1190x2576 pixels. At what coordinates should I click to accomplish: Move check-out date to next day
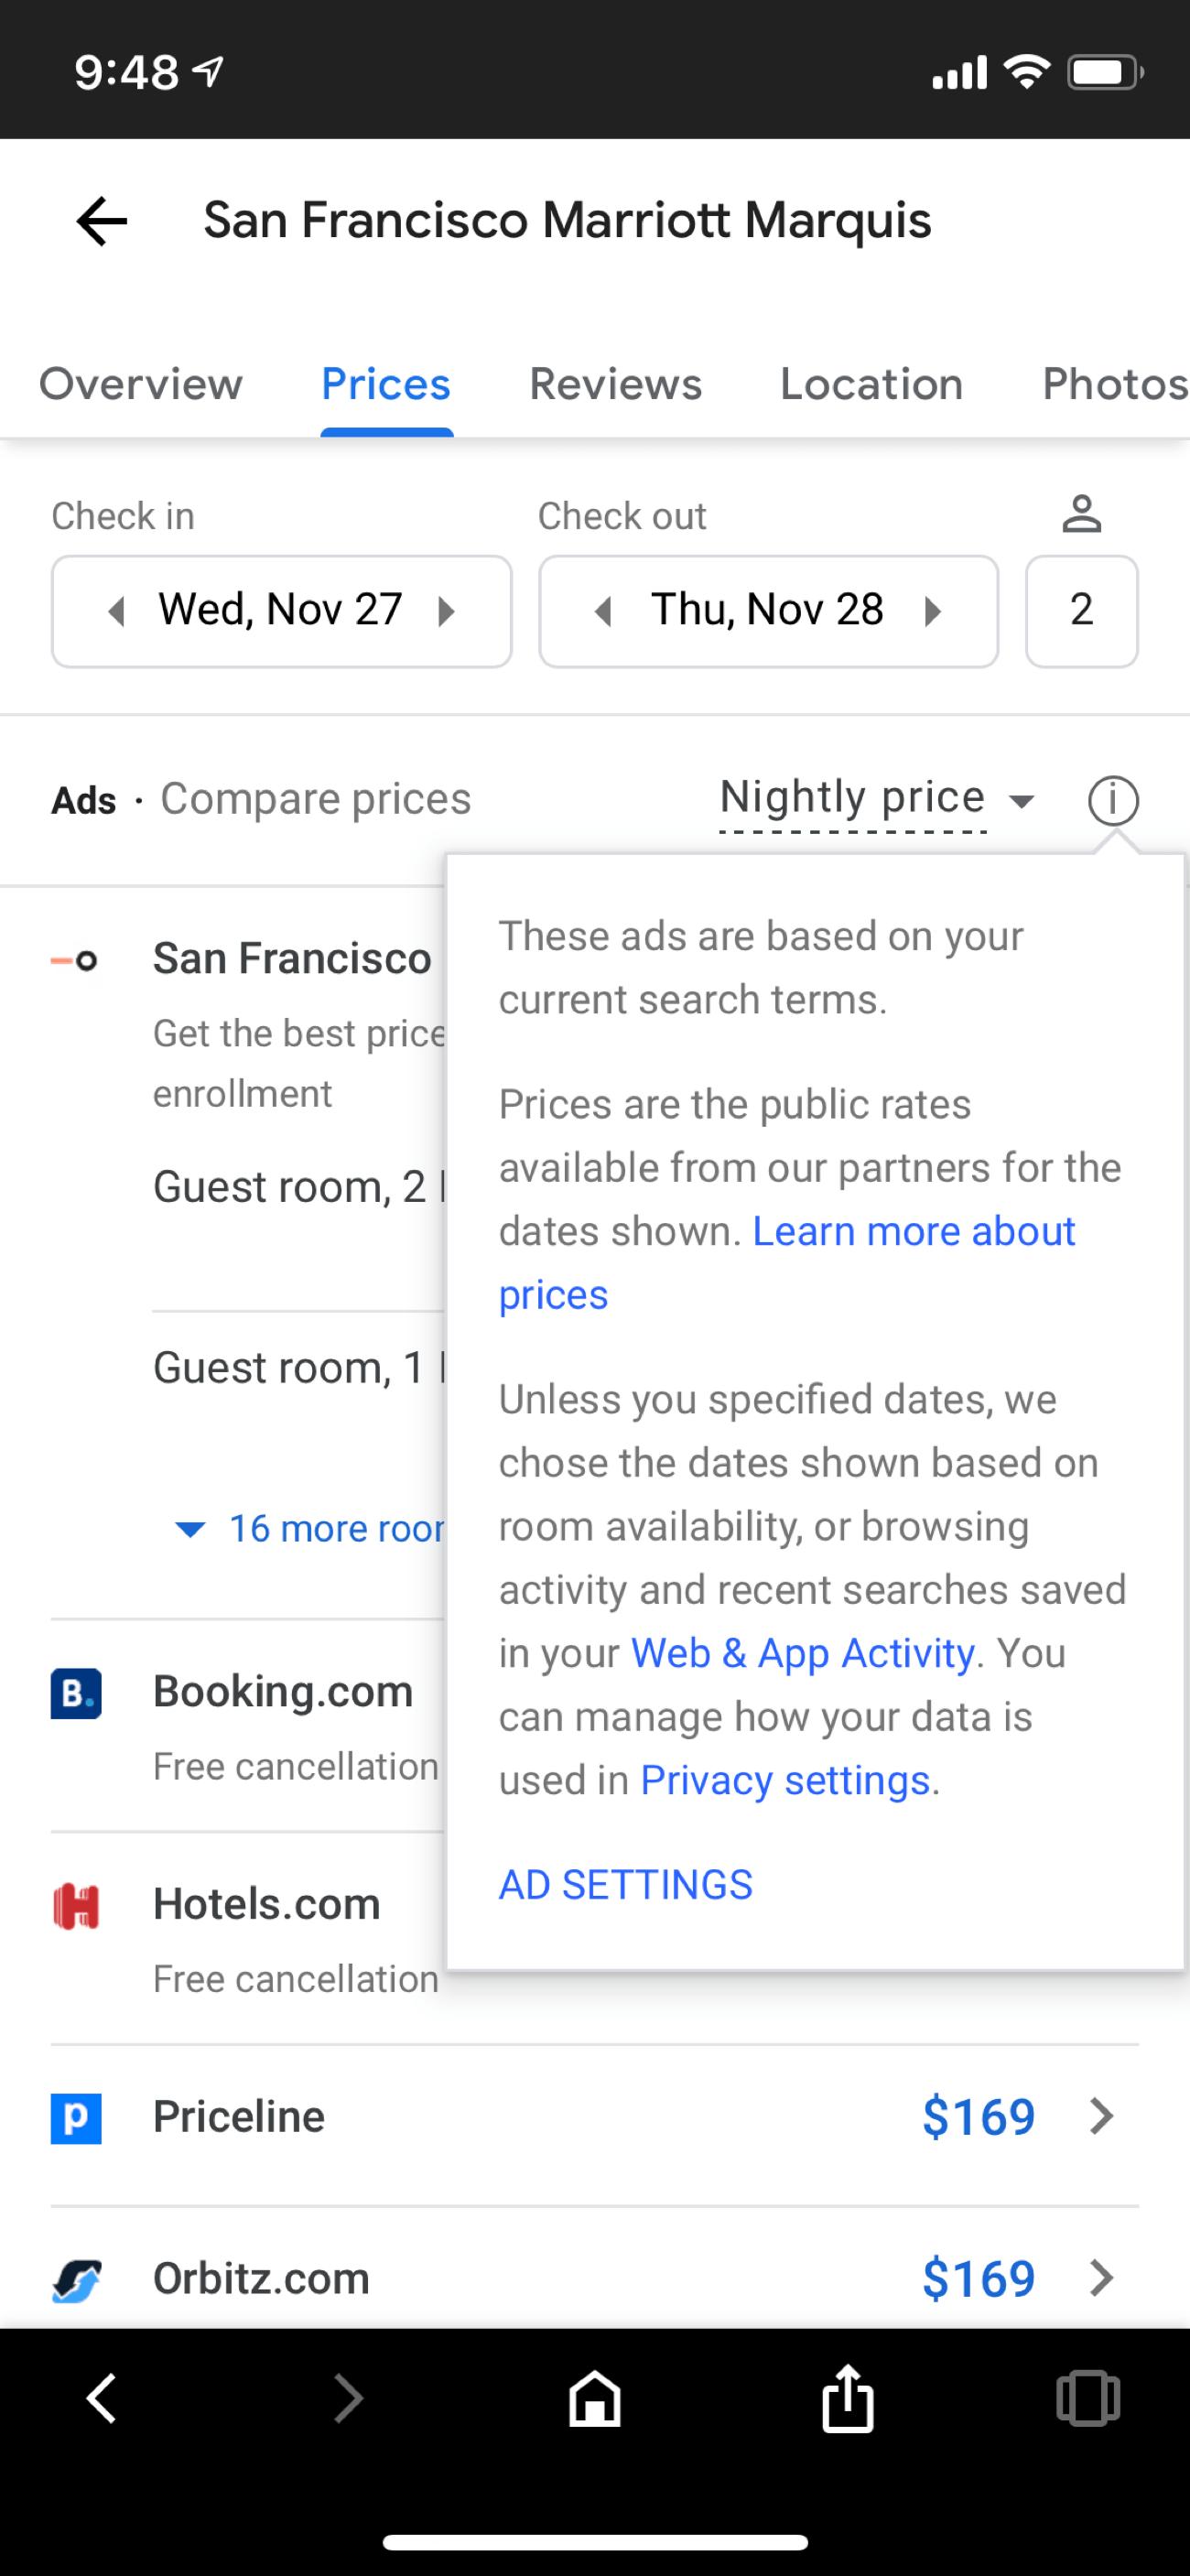tap(933, 611)
